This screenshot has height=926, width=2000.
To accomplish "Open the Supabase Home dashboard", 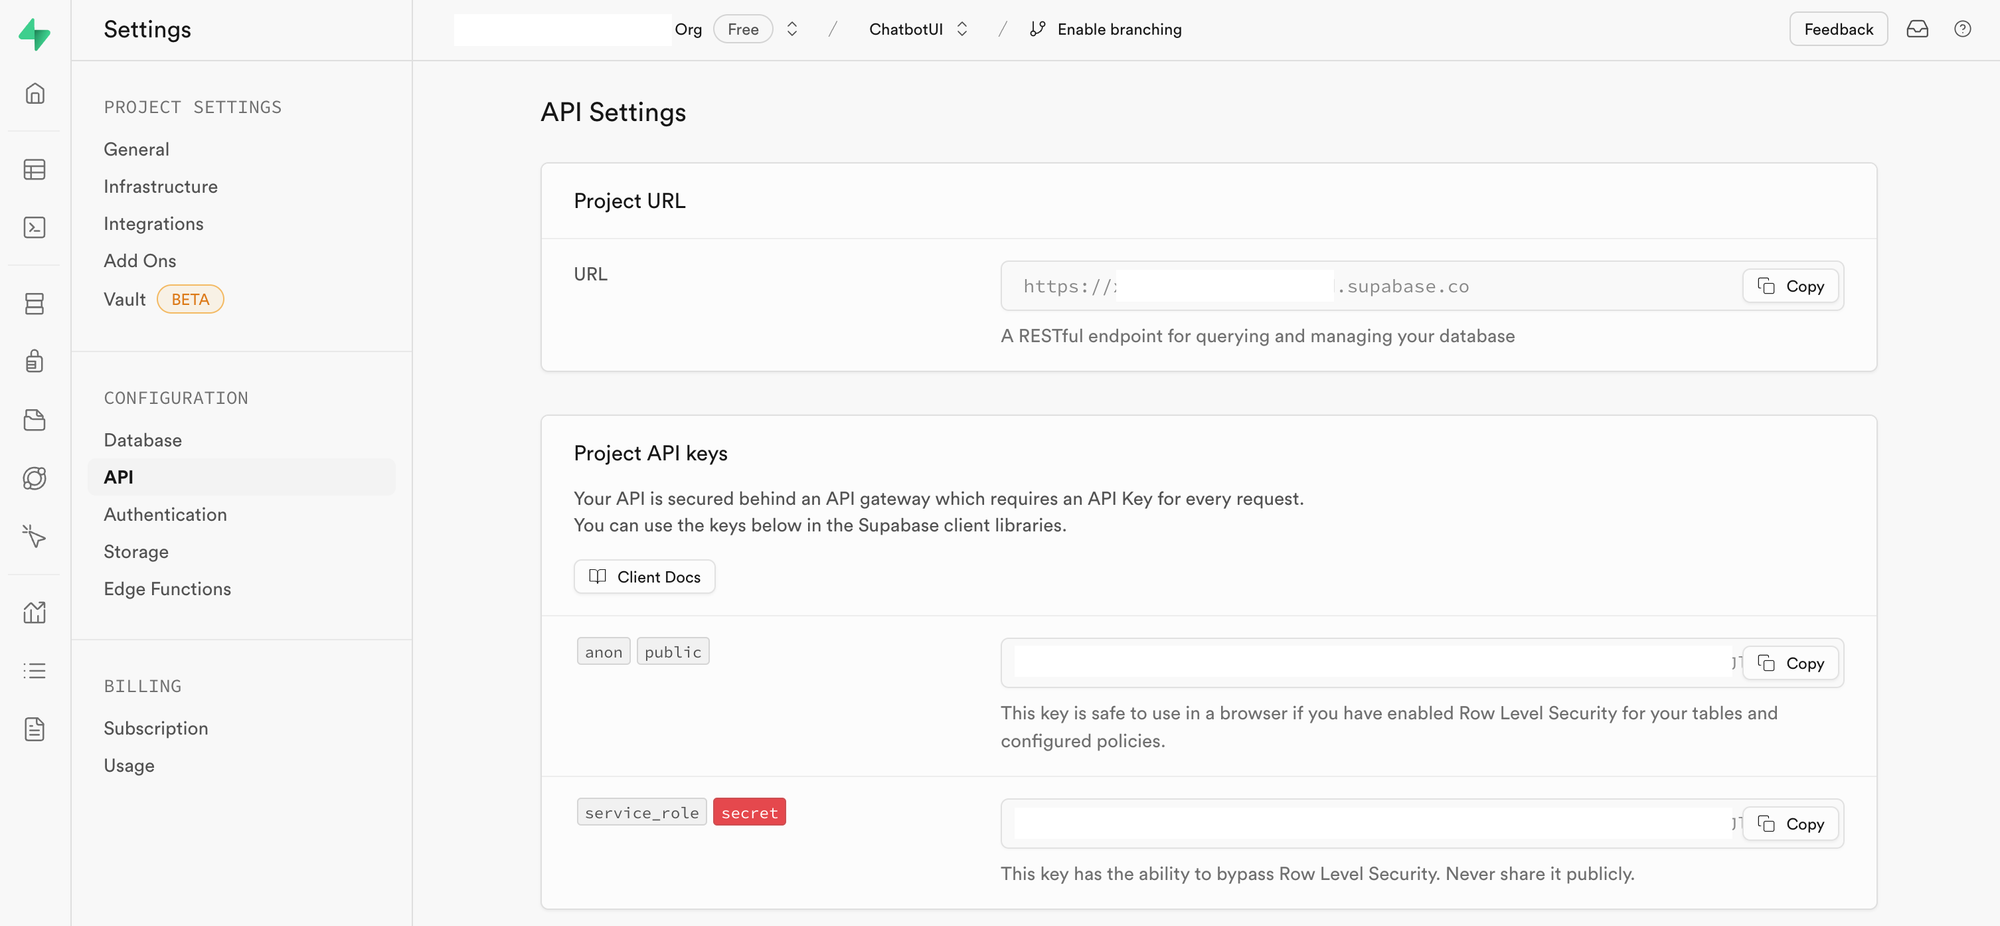I will [x=36, y=93].
